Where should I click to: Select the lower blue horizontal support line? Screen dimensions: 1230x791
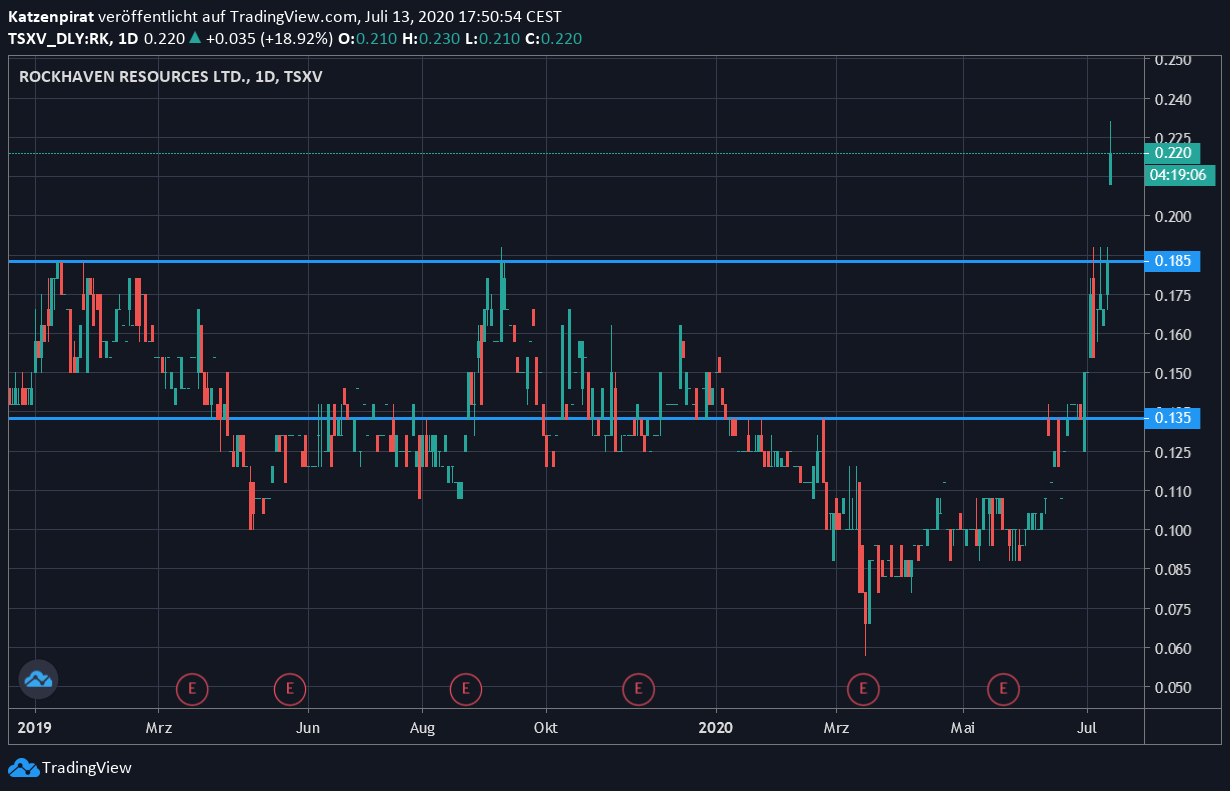pos(600,418)
